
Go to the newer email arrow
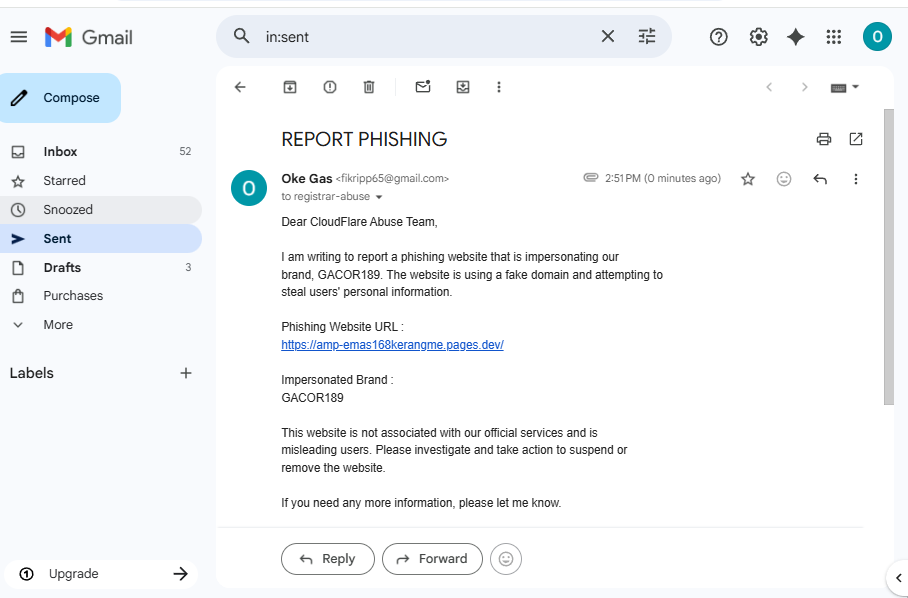tap(769, 87)
